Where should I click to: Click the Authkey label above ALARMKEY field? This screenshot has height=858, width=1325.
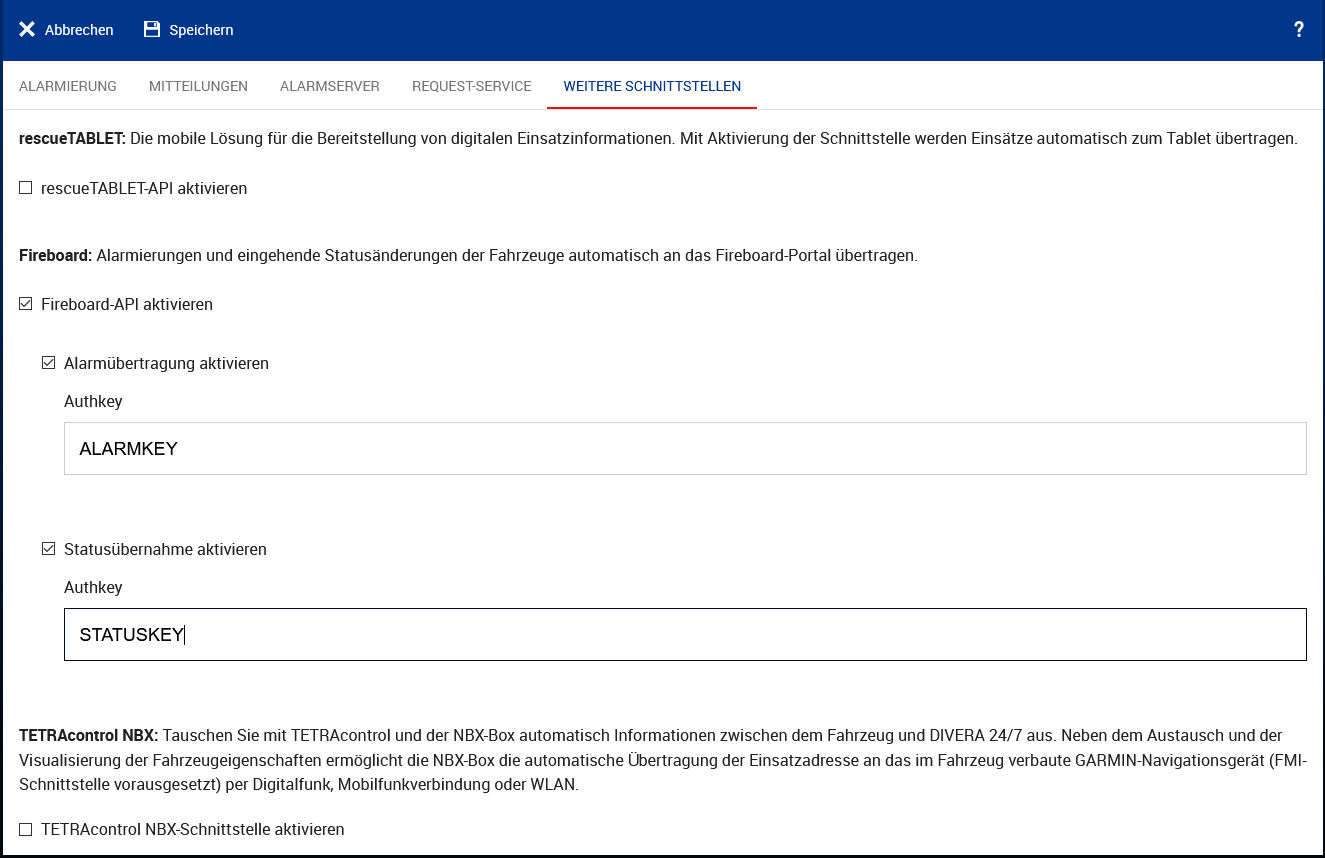[x=93, y=401]
